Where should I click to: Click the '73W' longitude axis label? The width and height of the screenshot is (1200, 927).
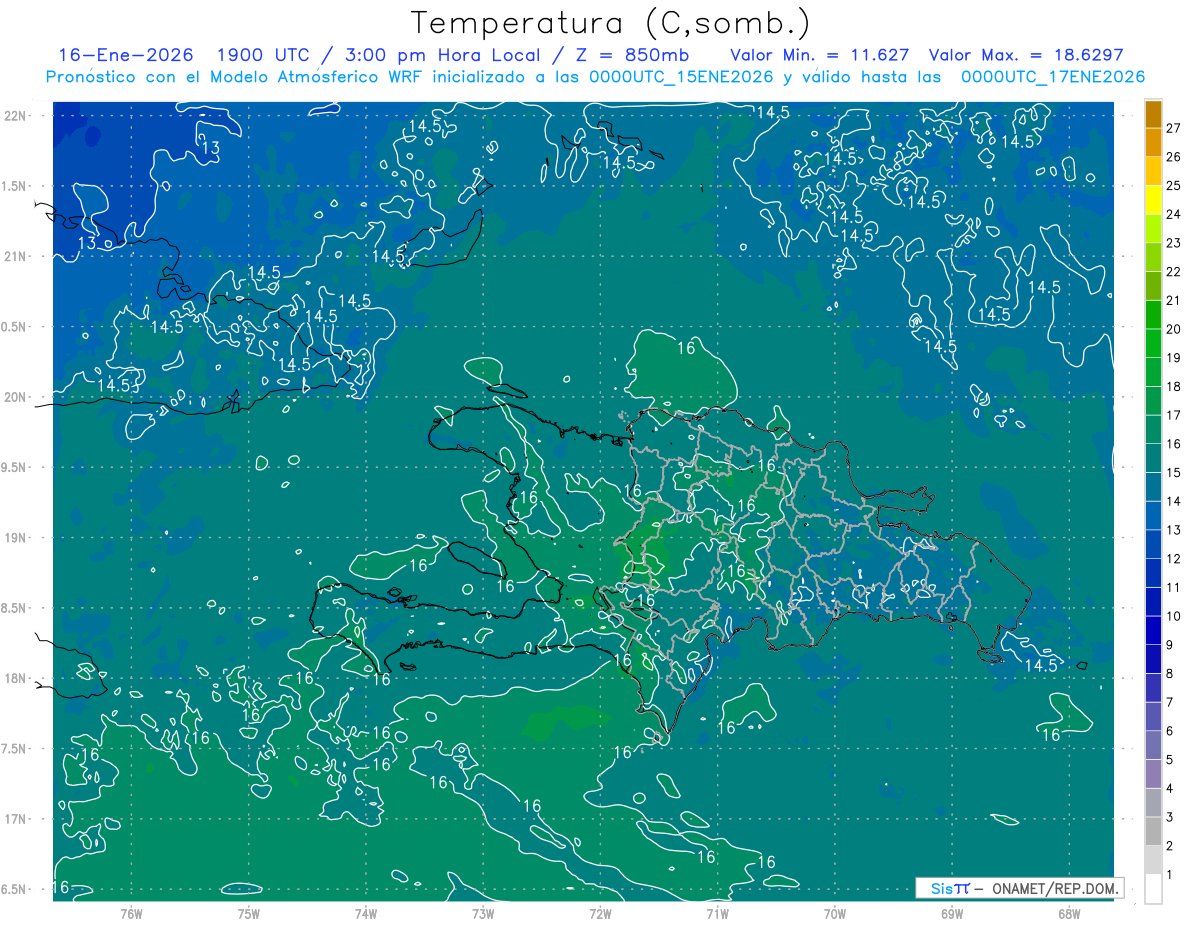pyautogui.click(x=483, y=913)
